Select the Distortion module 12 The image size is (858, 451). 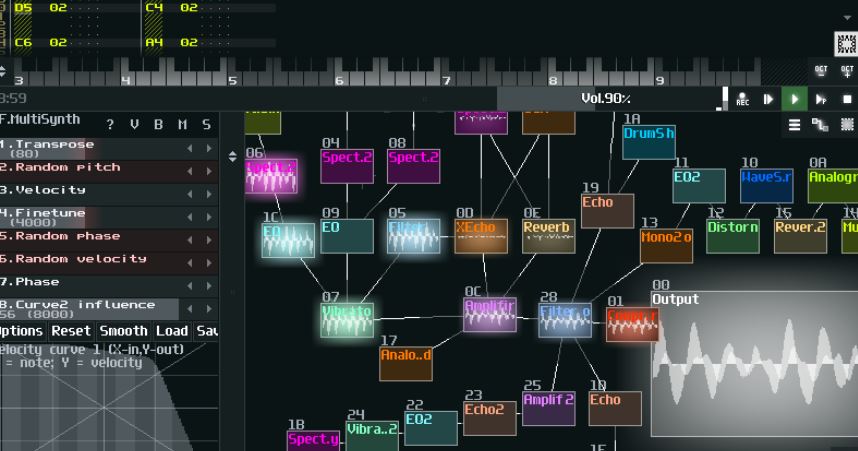click(x=733, y=236)
